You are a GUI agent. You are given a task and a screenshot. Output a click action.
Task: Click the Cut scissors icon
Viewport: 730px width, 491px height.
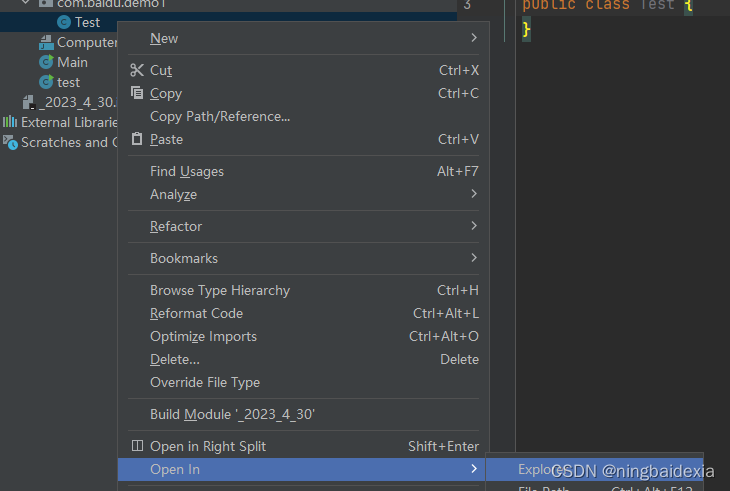point(137,70)
